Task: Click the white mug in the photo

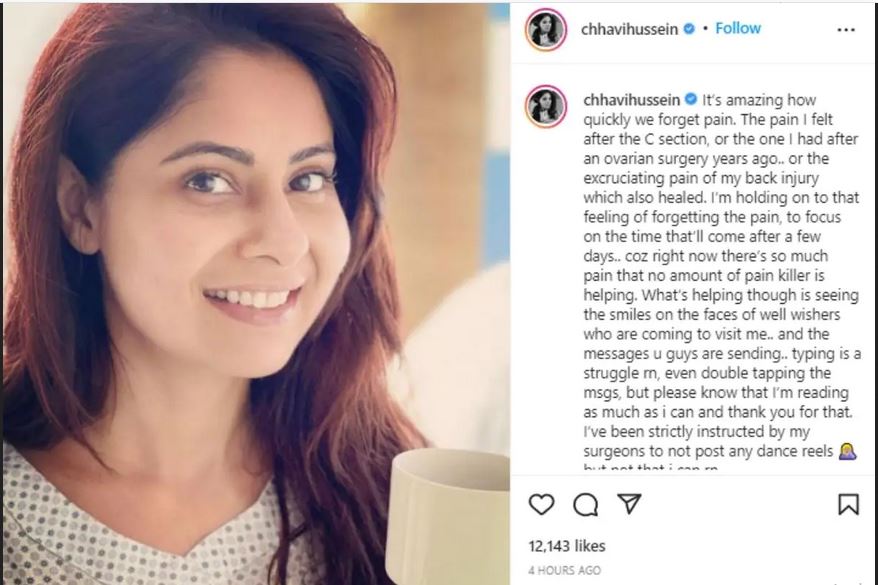Action: 447,516
